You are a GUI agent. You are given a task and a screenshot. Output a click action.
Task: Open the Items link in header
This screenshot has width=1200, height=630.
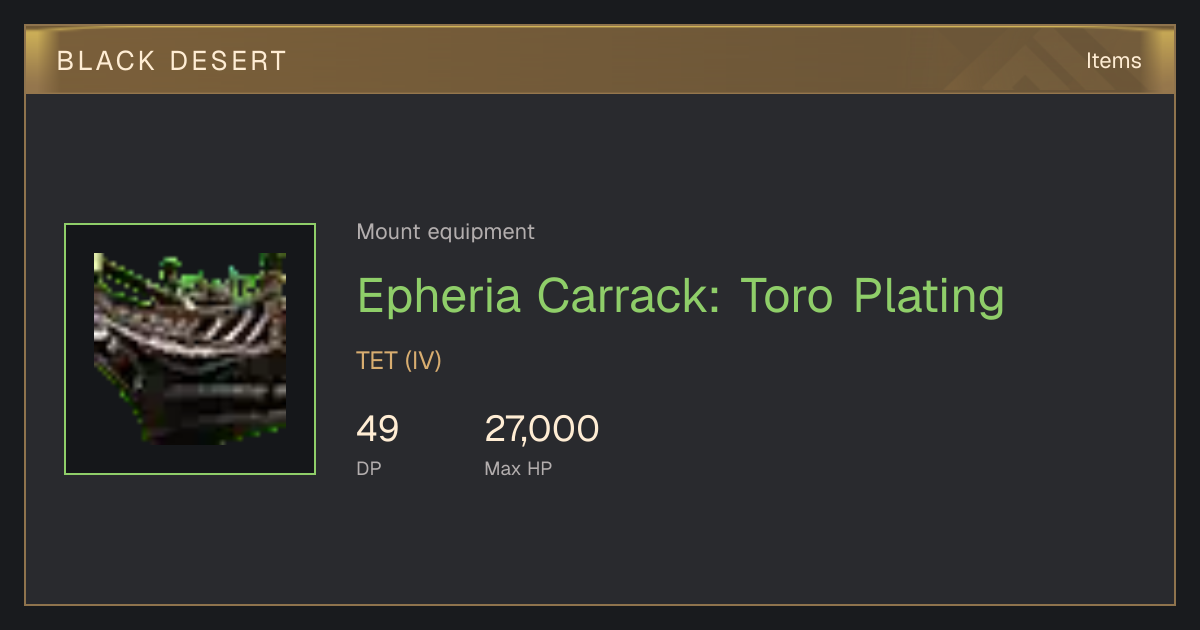click(1113, 60)
